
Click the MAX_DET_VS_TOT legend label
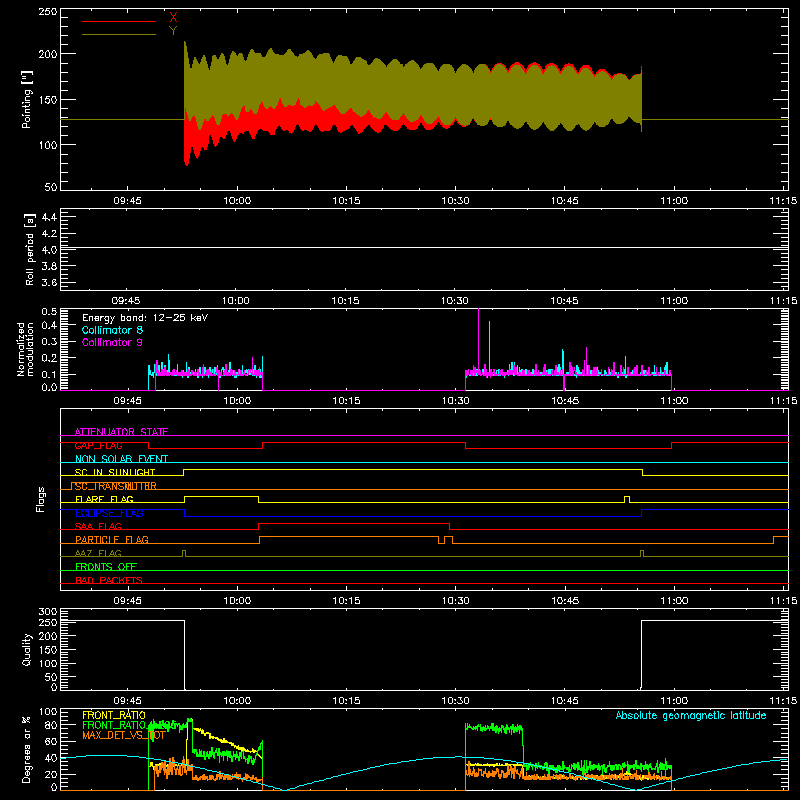click(x=123, y=736)
